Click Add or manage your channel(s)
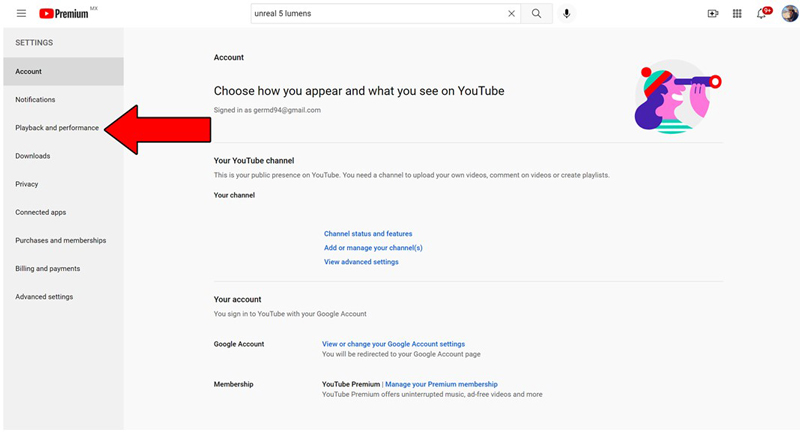The height and width of the screenshot is (434, 800). click(x=373, y=248)
